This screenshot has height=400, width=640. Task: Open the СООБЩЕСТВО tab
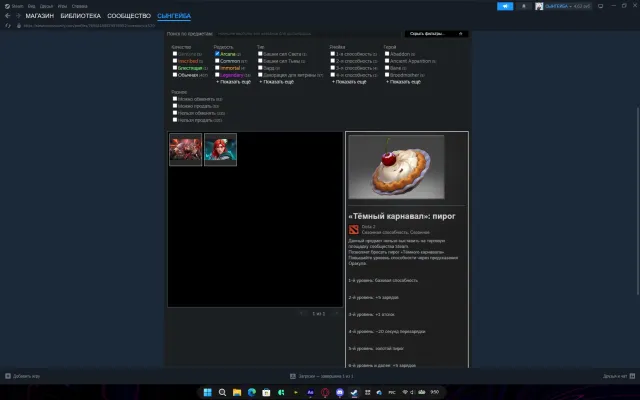coord(129,16)
